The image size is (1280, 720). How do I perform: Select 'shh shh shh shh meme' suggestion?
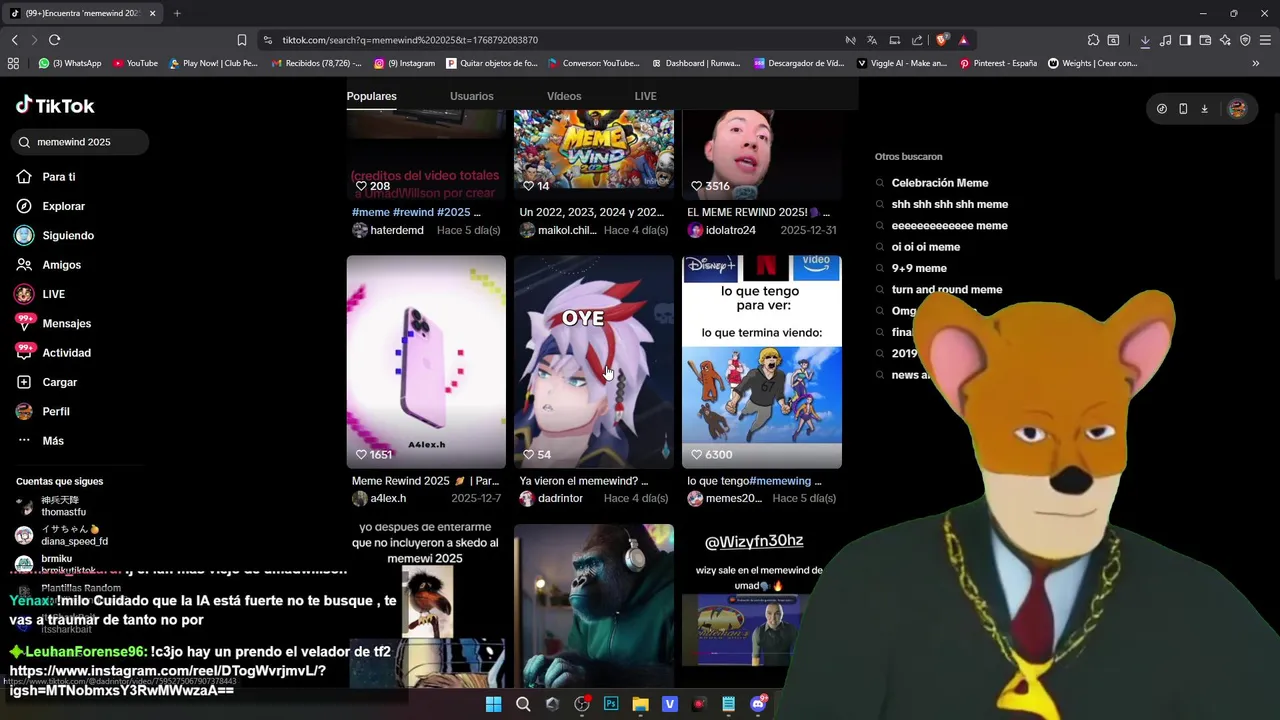pos(950,204)
